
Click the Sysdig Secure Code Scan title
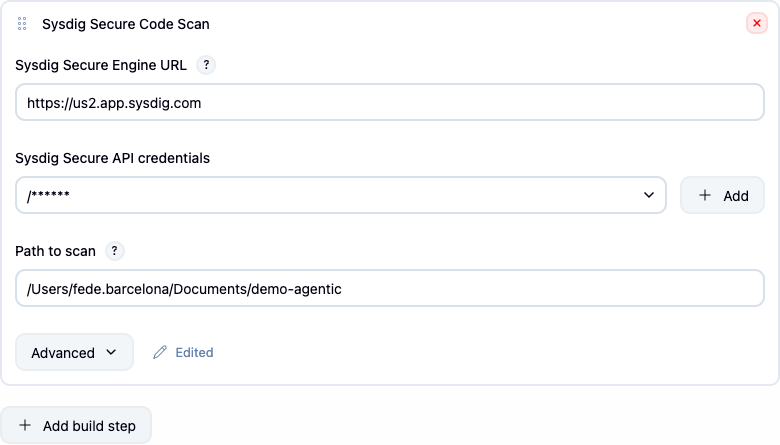[125, 24]
